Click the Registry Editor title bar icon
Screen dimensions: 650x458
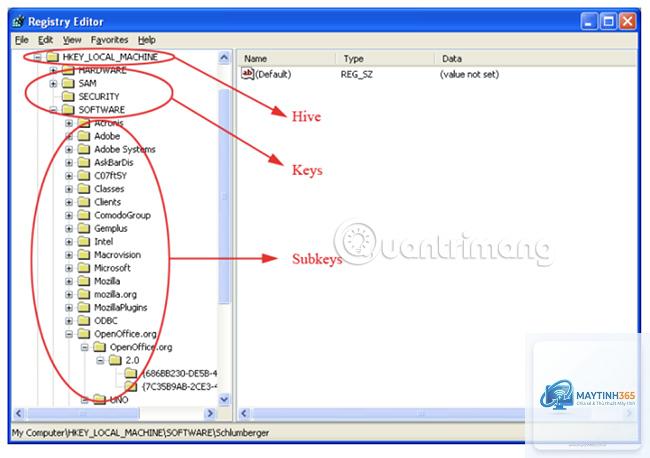(19, 21)
